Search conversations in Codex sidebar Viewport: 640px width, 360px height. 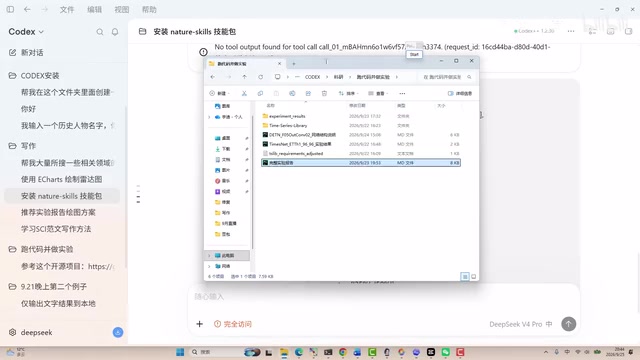pos(100,32)
